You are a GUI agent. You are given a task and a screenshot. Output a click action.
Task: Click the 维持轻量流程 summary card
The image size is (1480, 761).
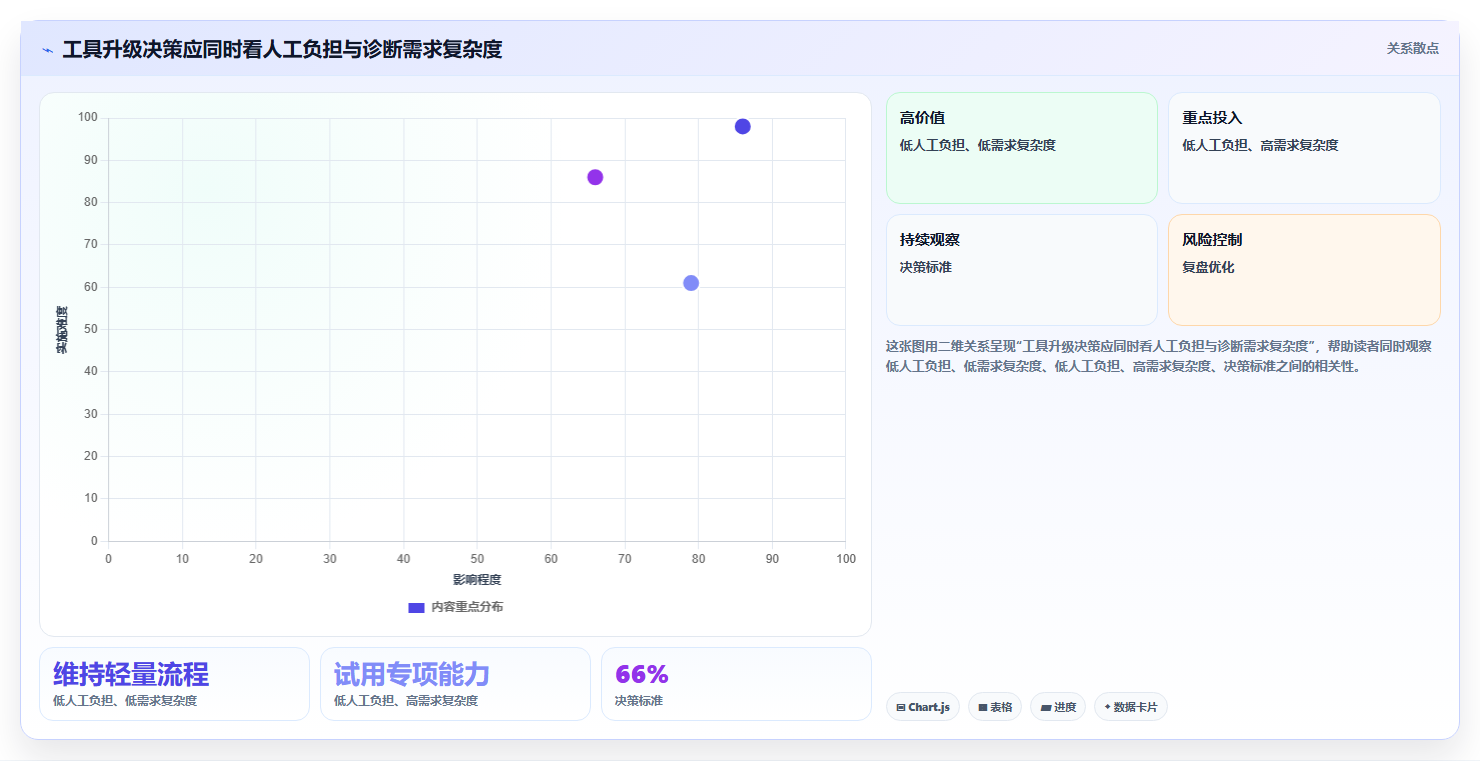[x=174, y=684]
